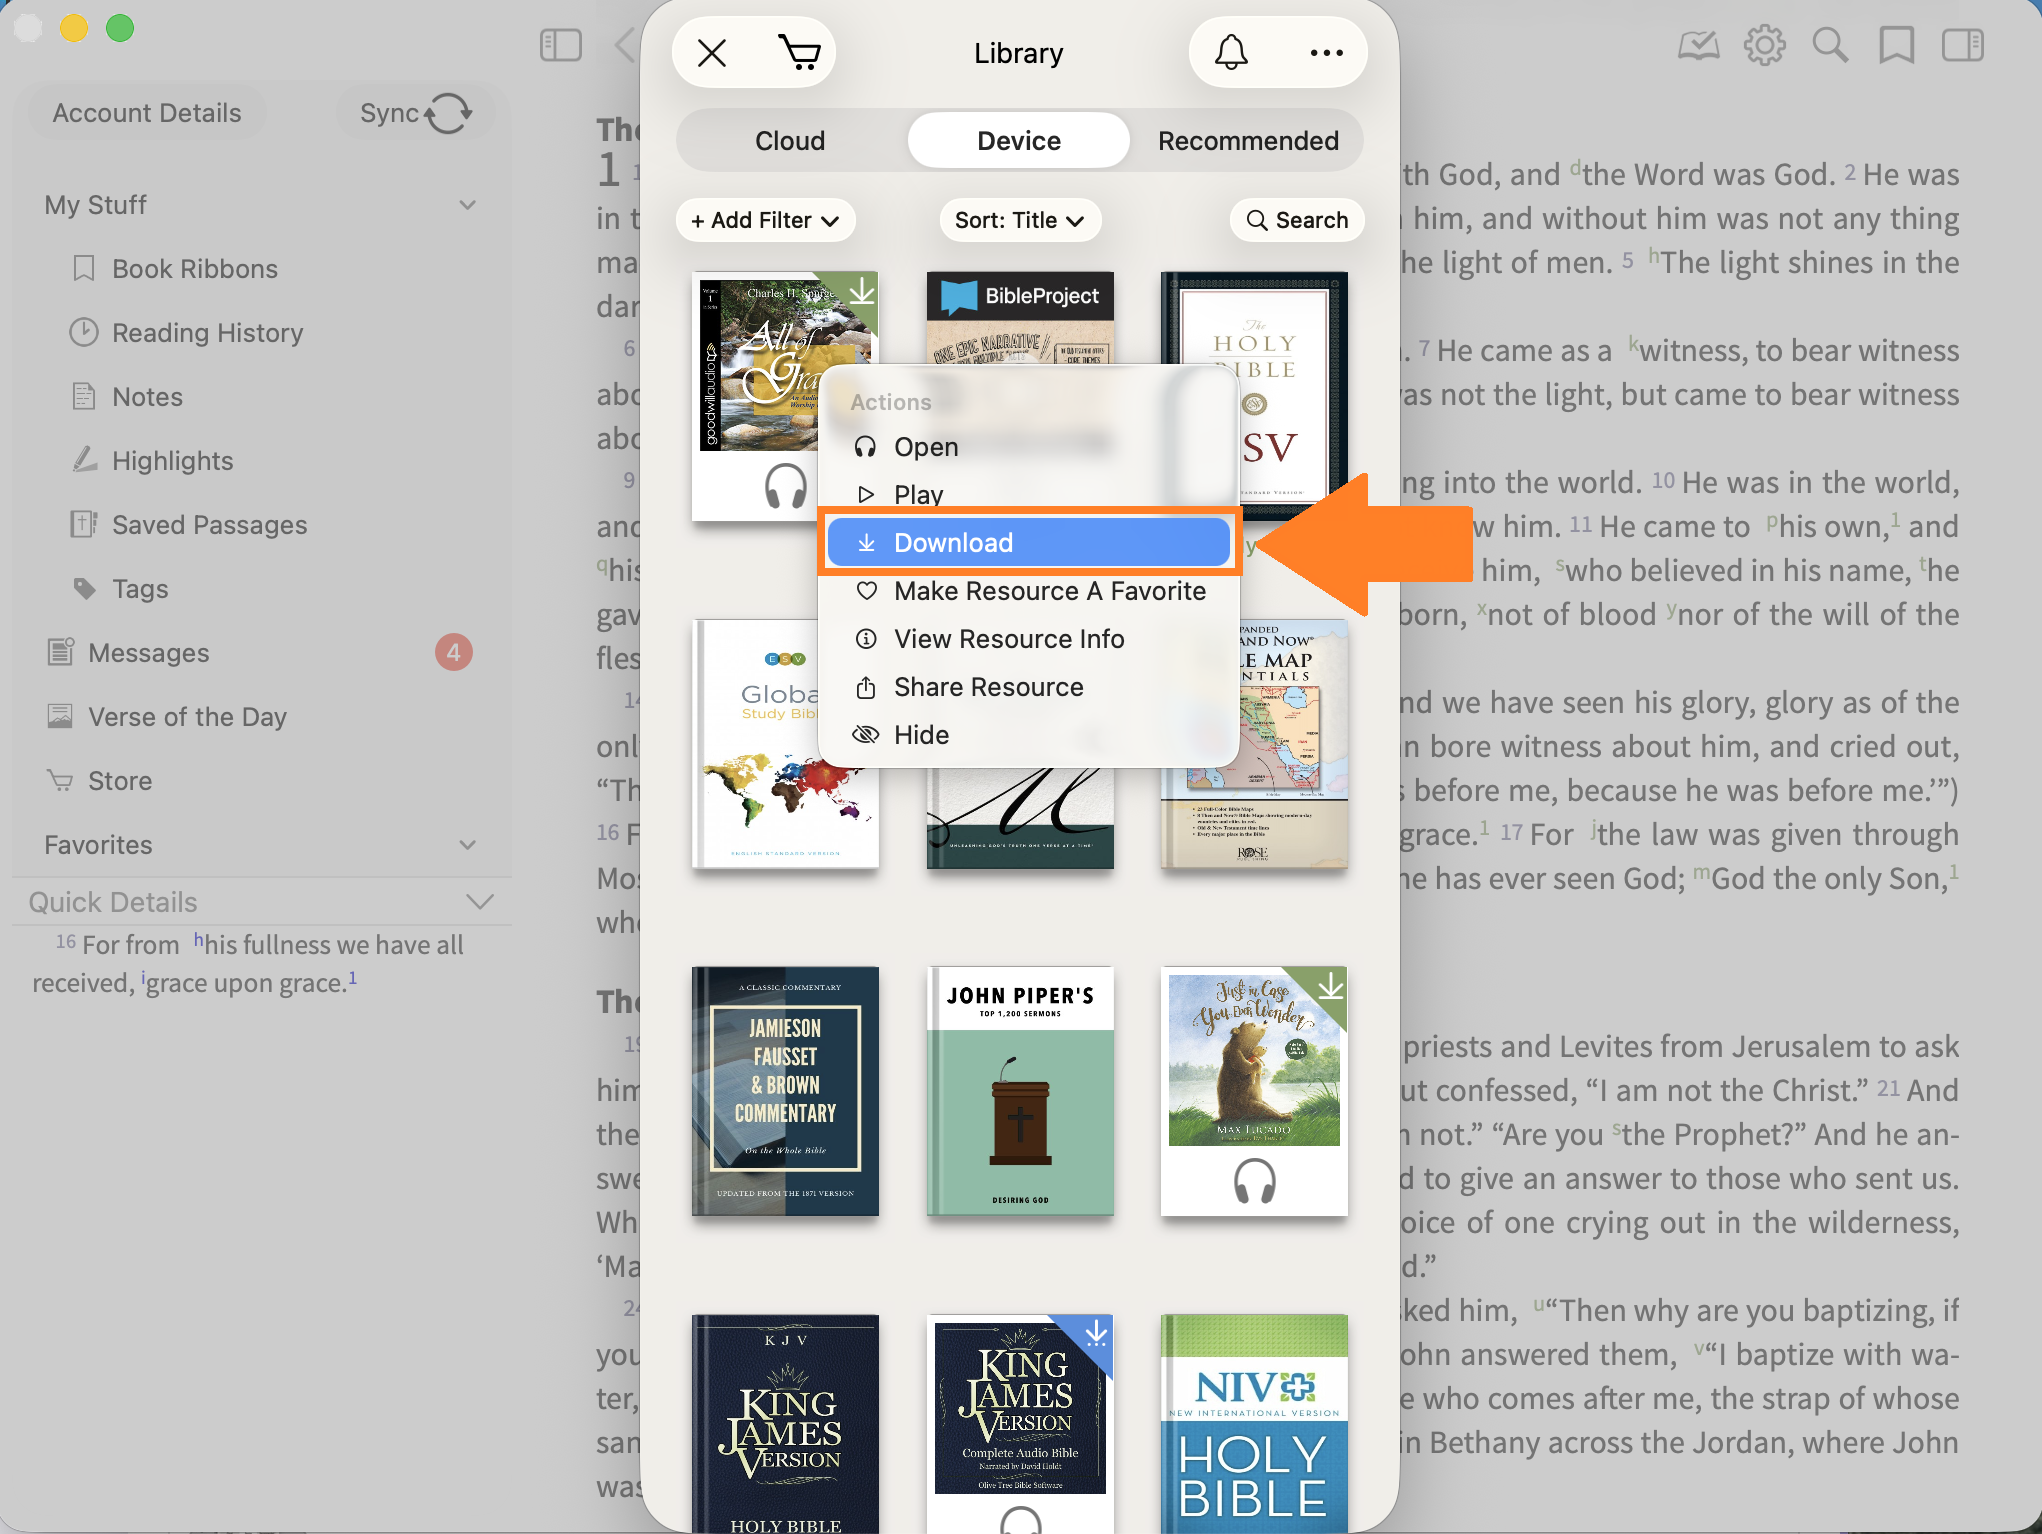Click the green macOS fullscreen button
This screenshot has height=1534, width=2042.
(x=120, y=28)
